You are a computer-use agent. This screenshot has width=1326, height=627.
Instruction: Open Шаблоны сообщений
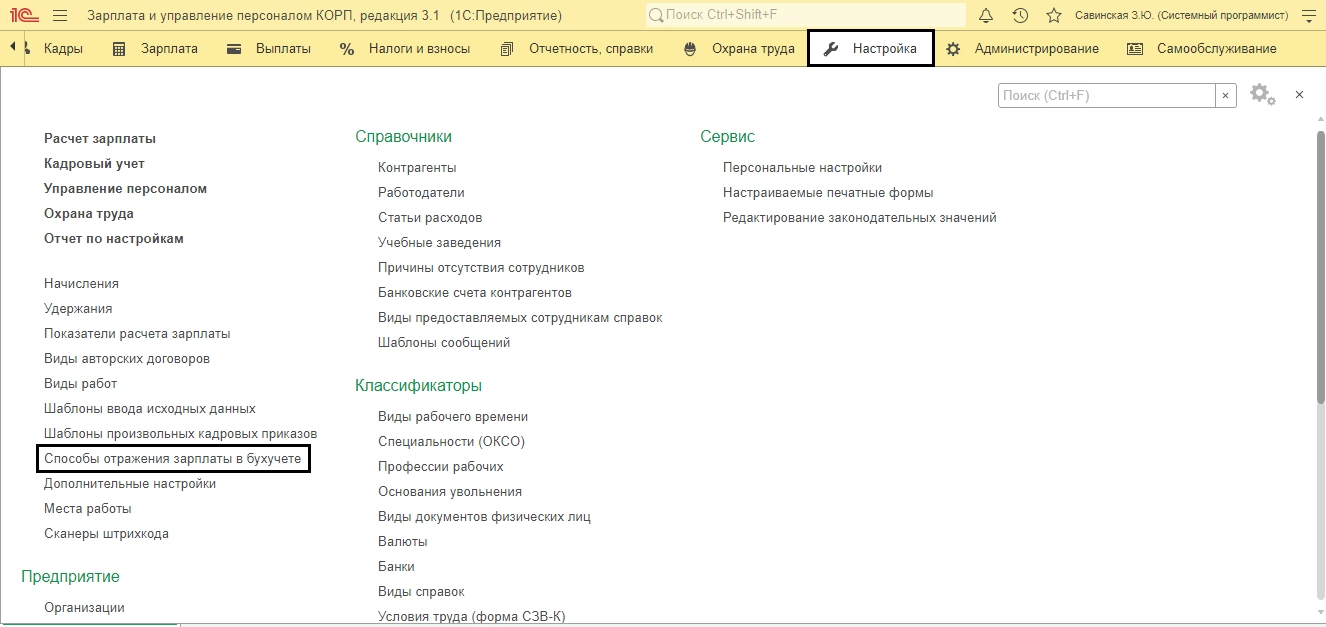[x=444, y=342]
